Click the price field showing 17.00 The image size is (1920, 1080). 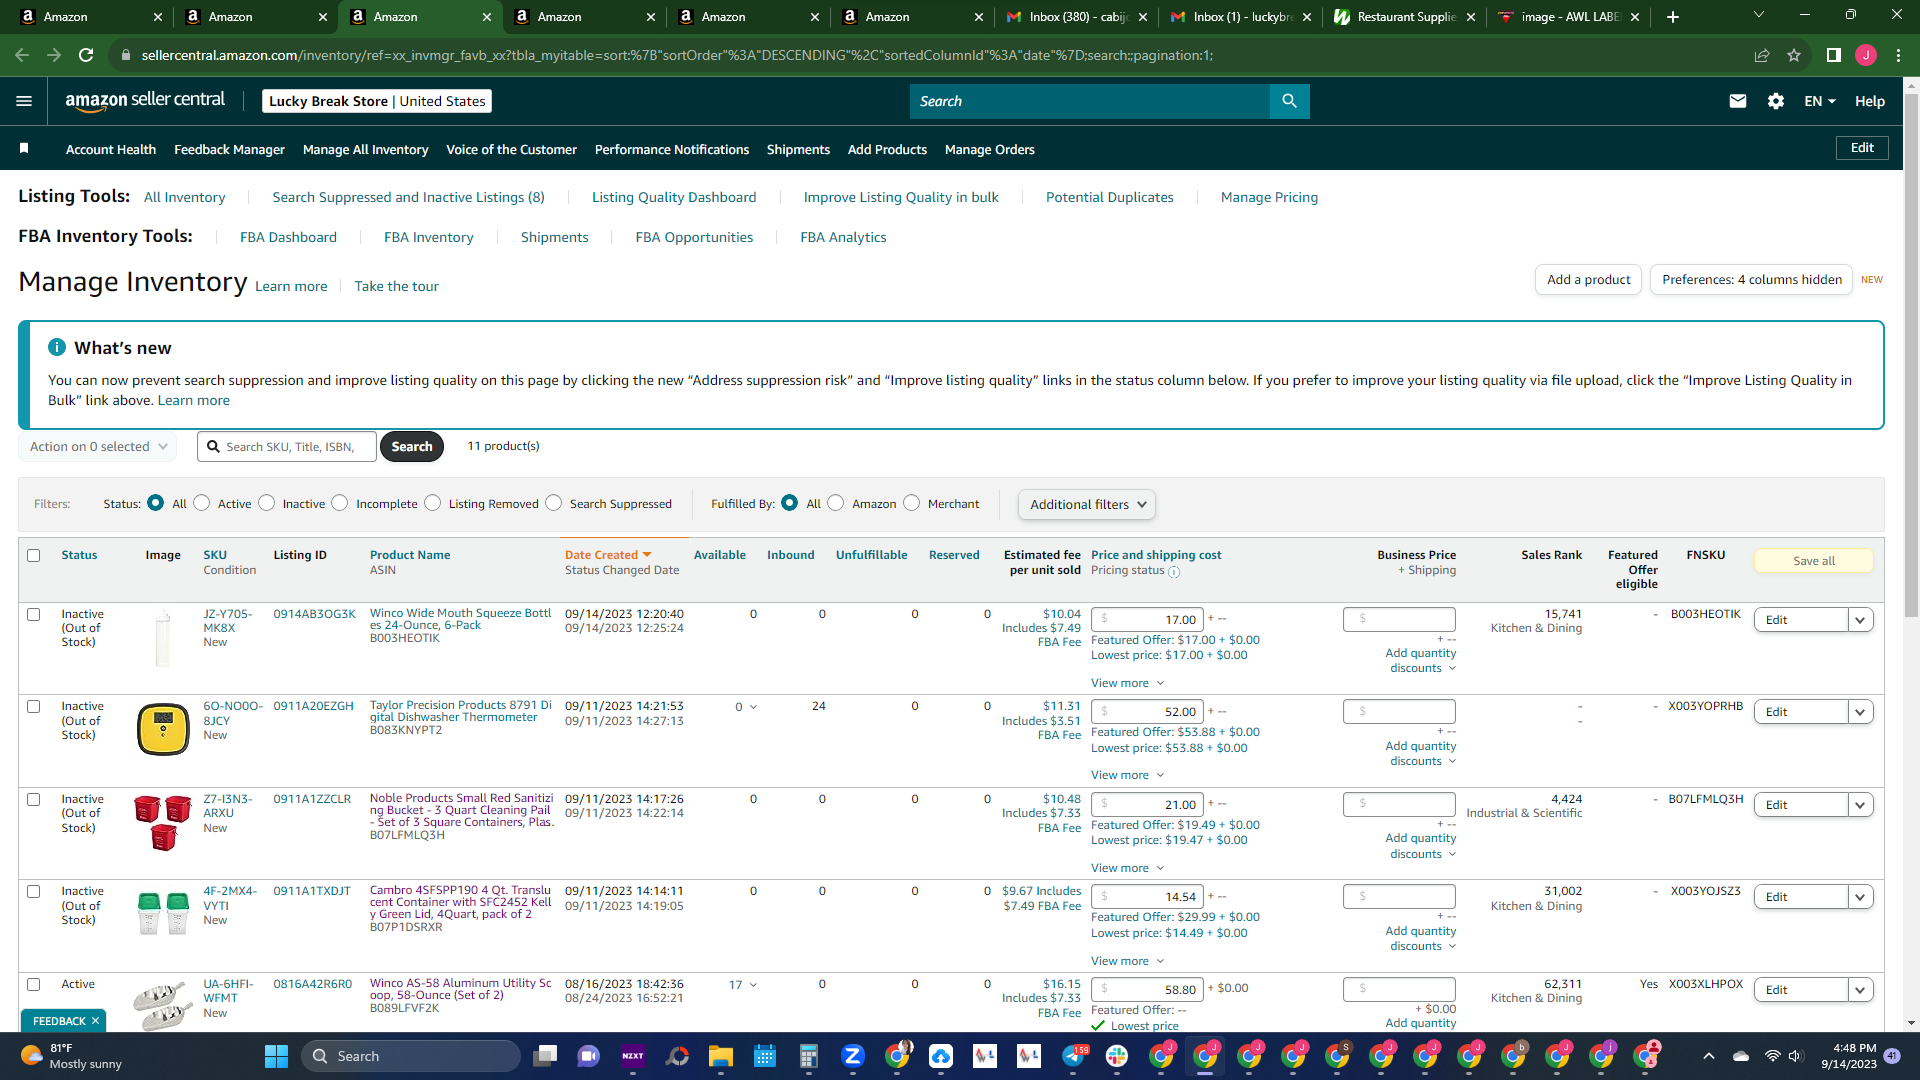[x=1147, y=620]
